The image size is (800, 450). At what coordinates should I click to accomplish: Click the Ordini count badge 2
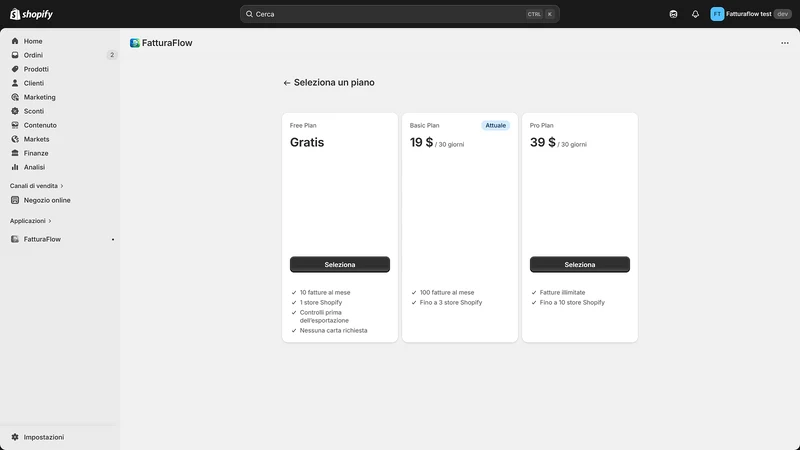click(x=112, y=55)
